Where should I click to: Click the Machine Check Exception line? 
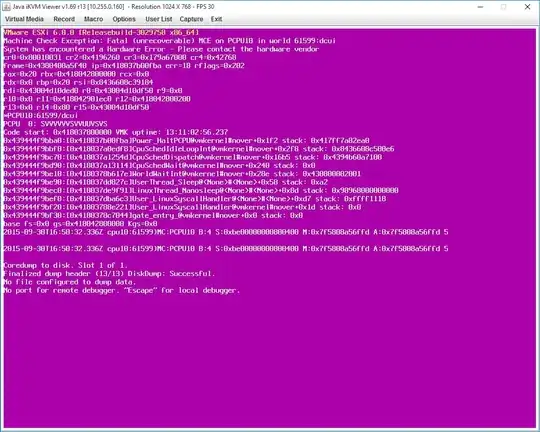tap(170, 41)
